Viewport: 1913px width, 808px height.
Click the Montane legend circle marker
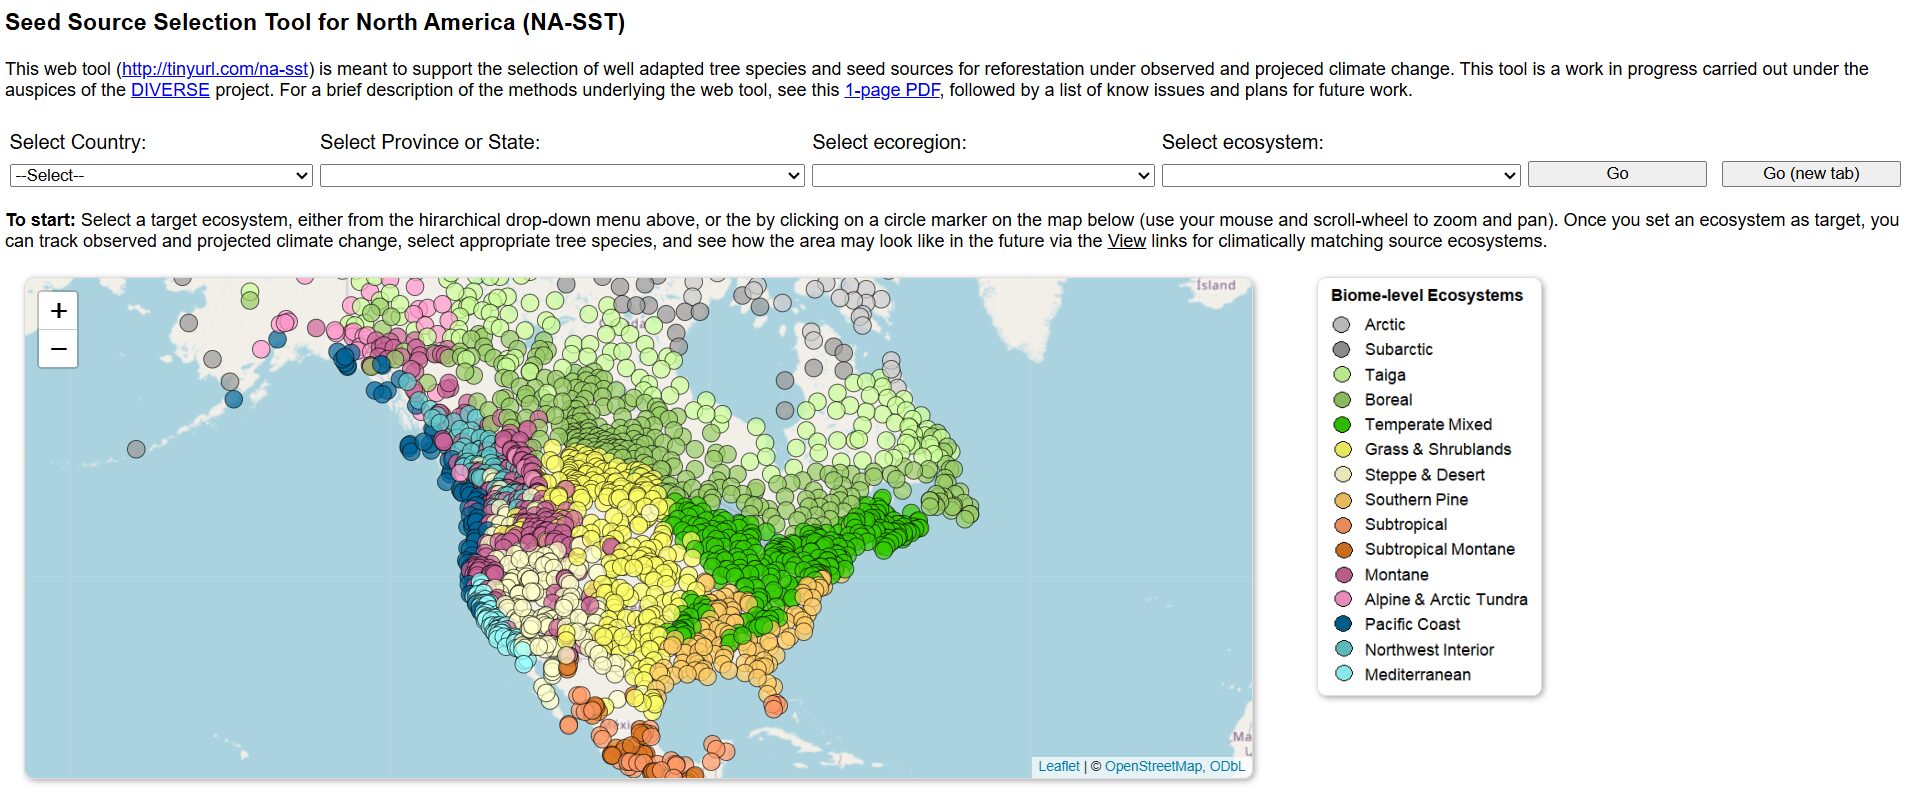(1343, 575)
